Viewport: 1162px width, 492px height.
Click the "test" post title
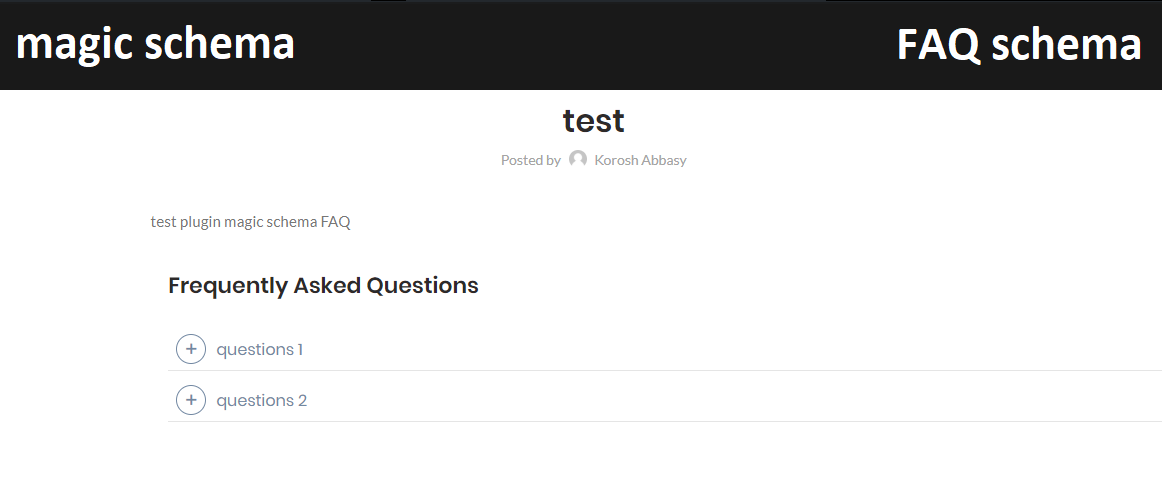click(x=594, y=122)
